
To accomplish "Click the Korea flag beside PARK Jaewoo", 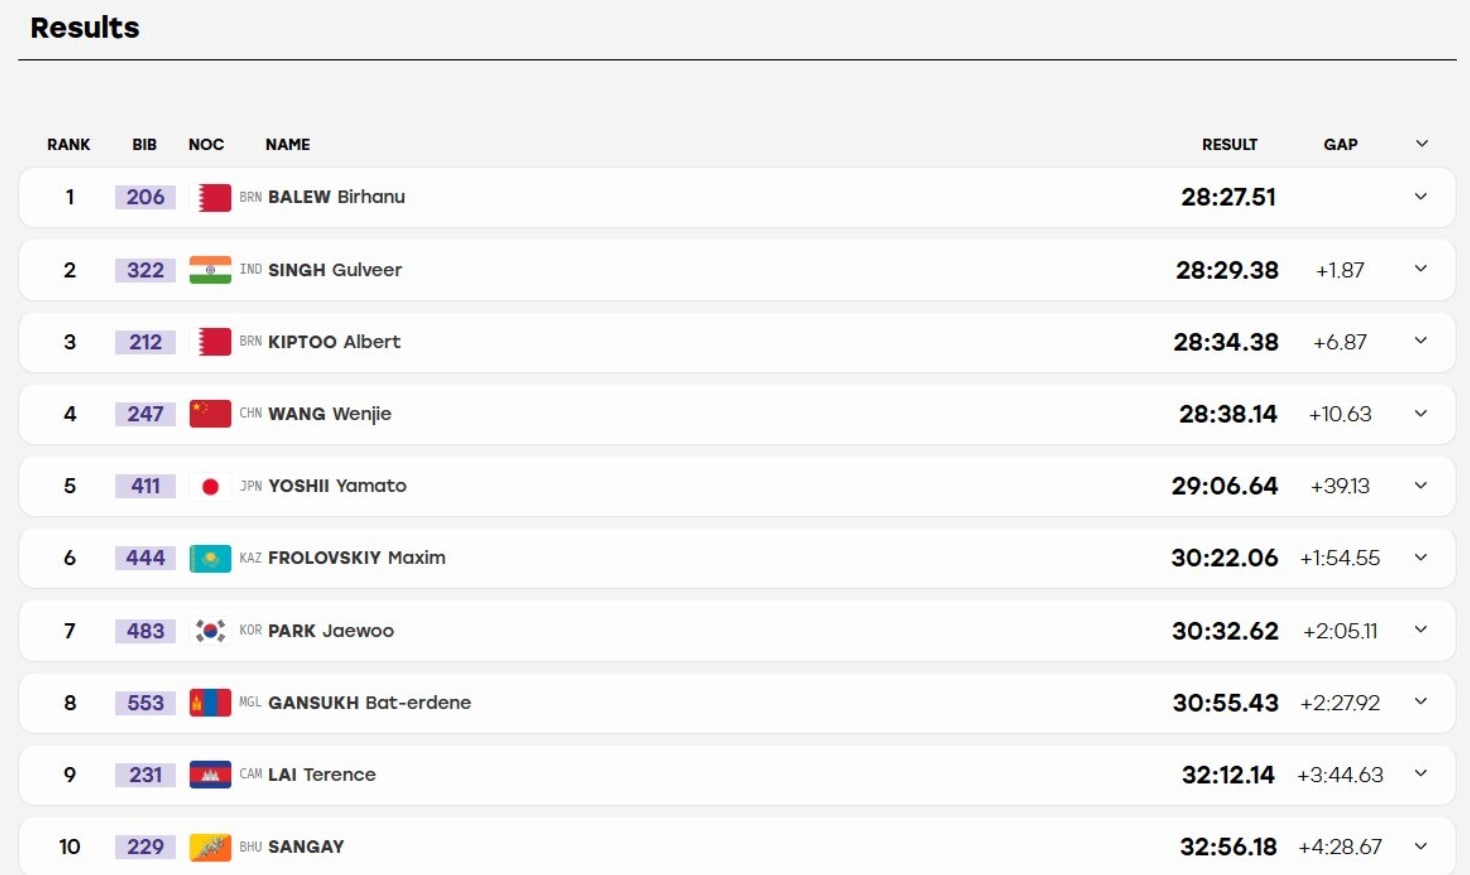I will point(210,631).
